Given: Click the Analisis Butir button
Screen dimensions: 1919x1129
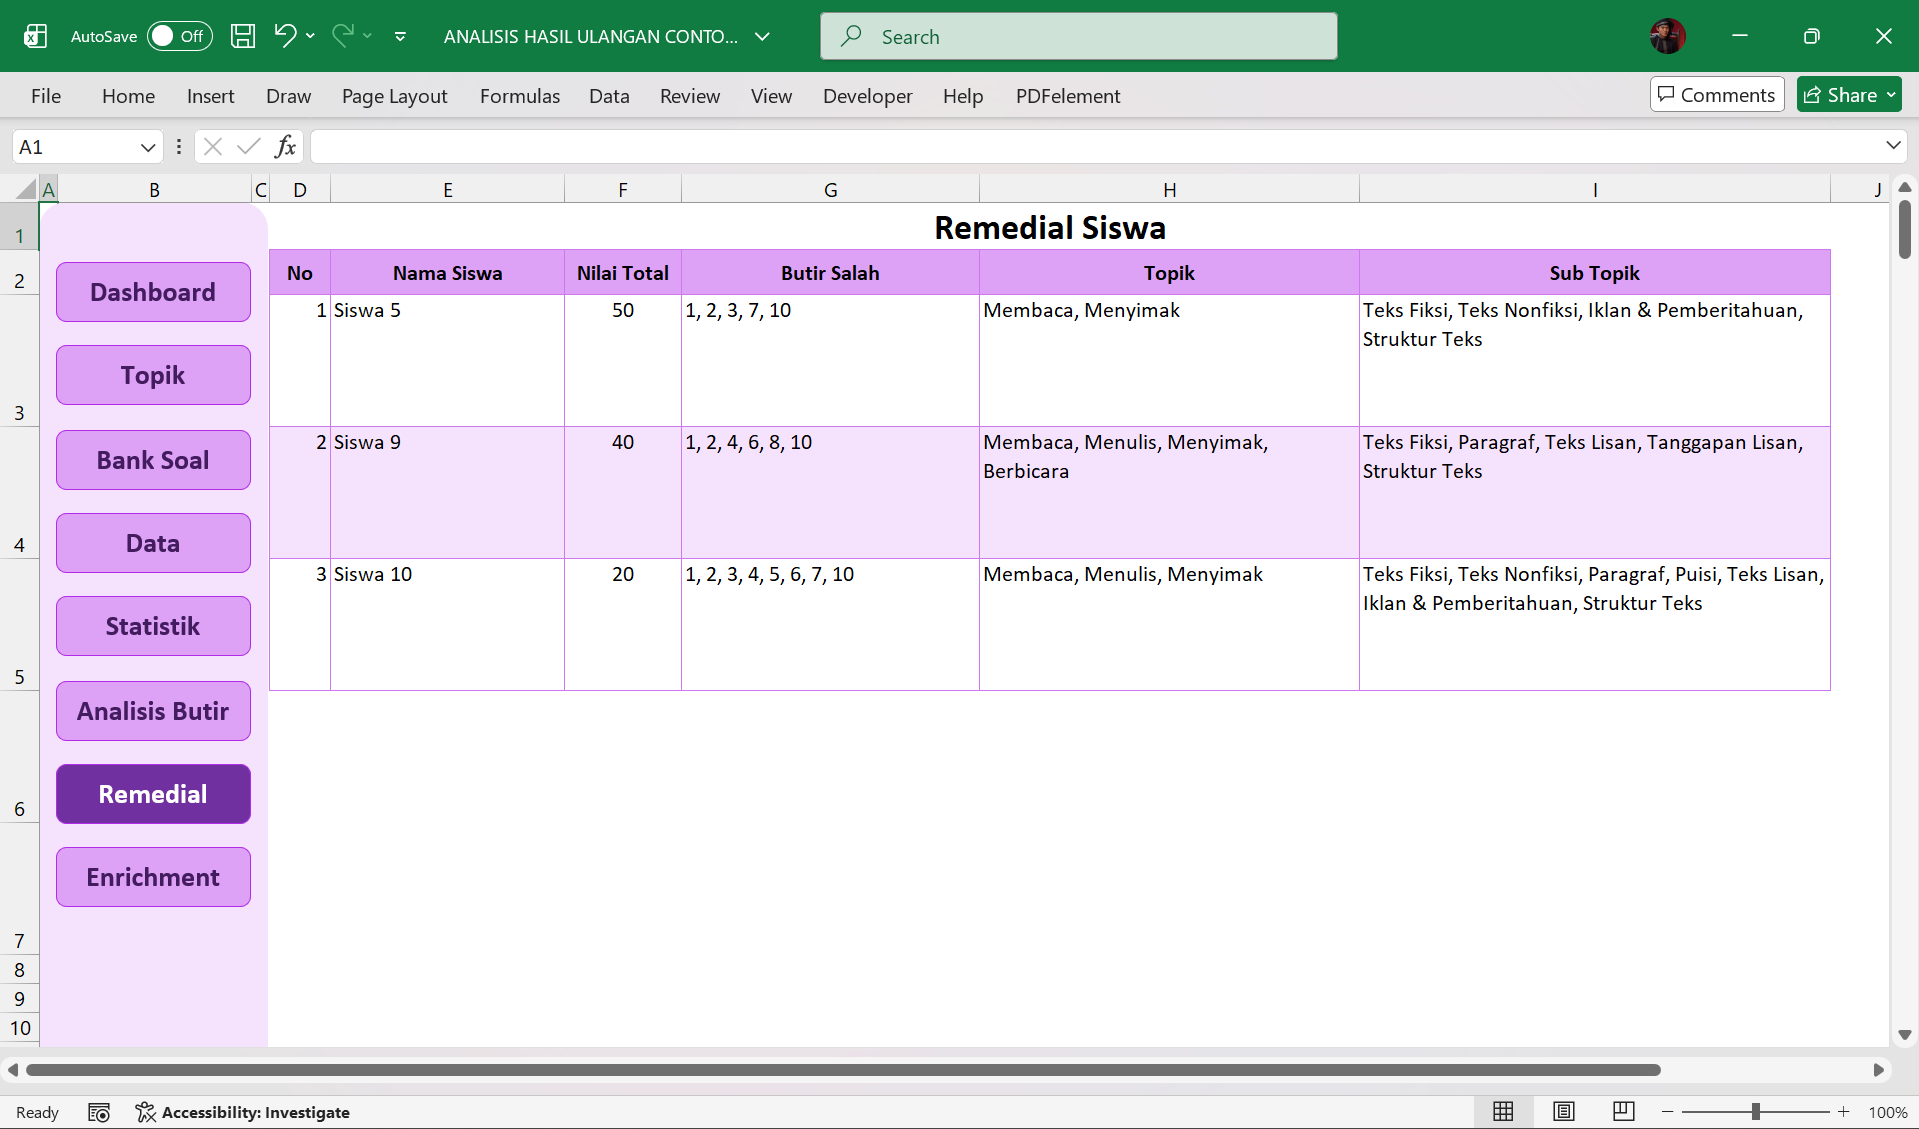Looking at the screenshot, I should 153,711.
